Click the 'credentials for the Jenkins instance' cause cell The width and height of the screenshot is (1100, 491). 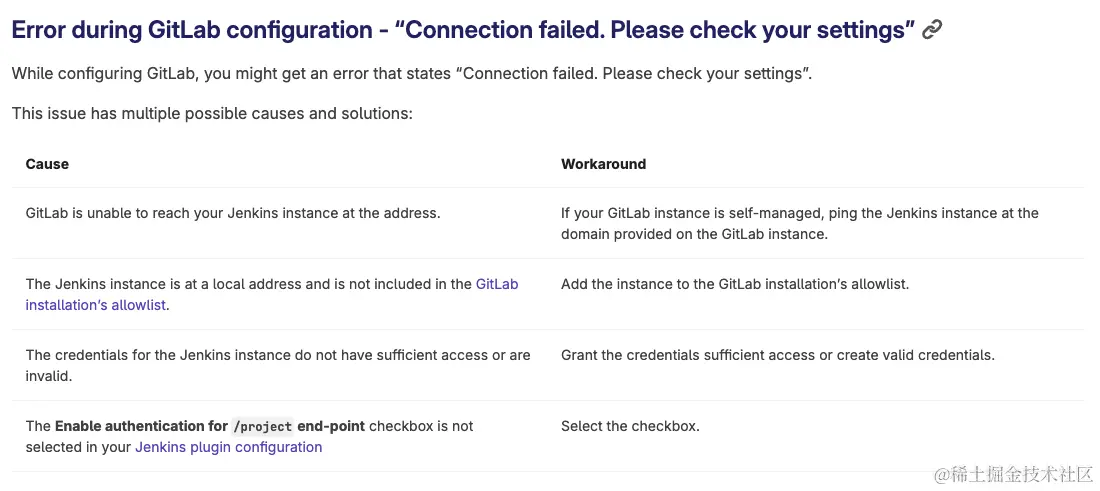[x=277, y=355]
